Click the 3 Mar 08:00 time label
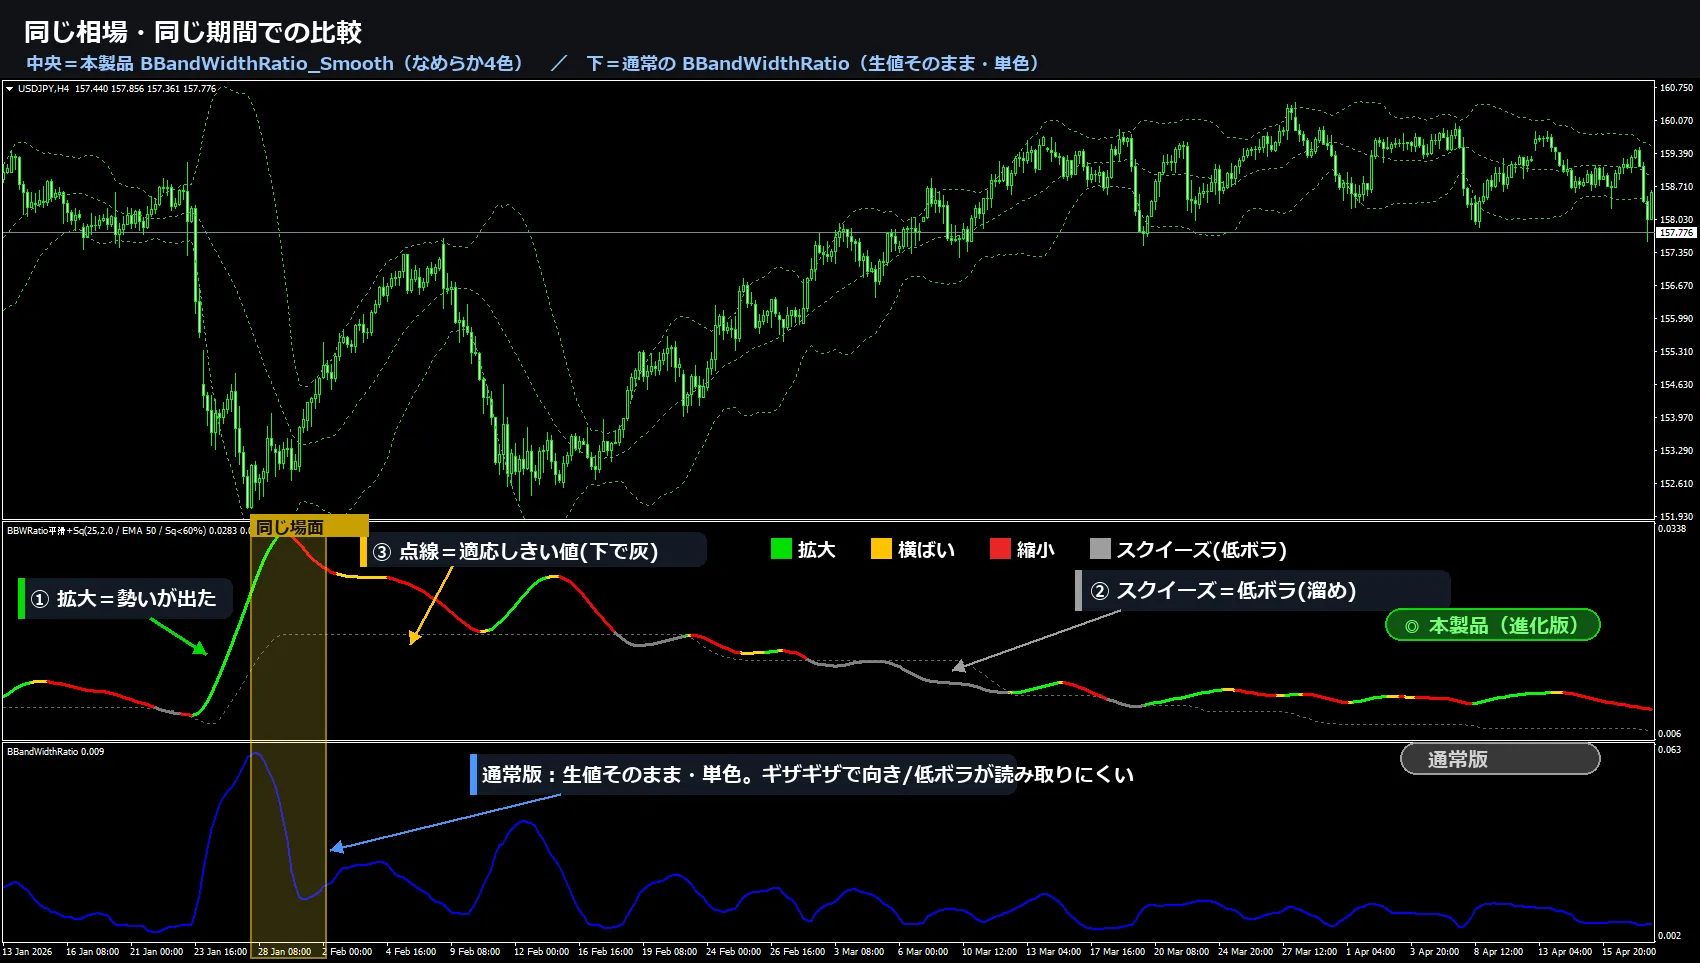 point(859,952)
